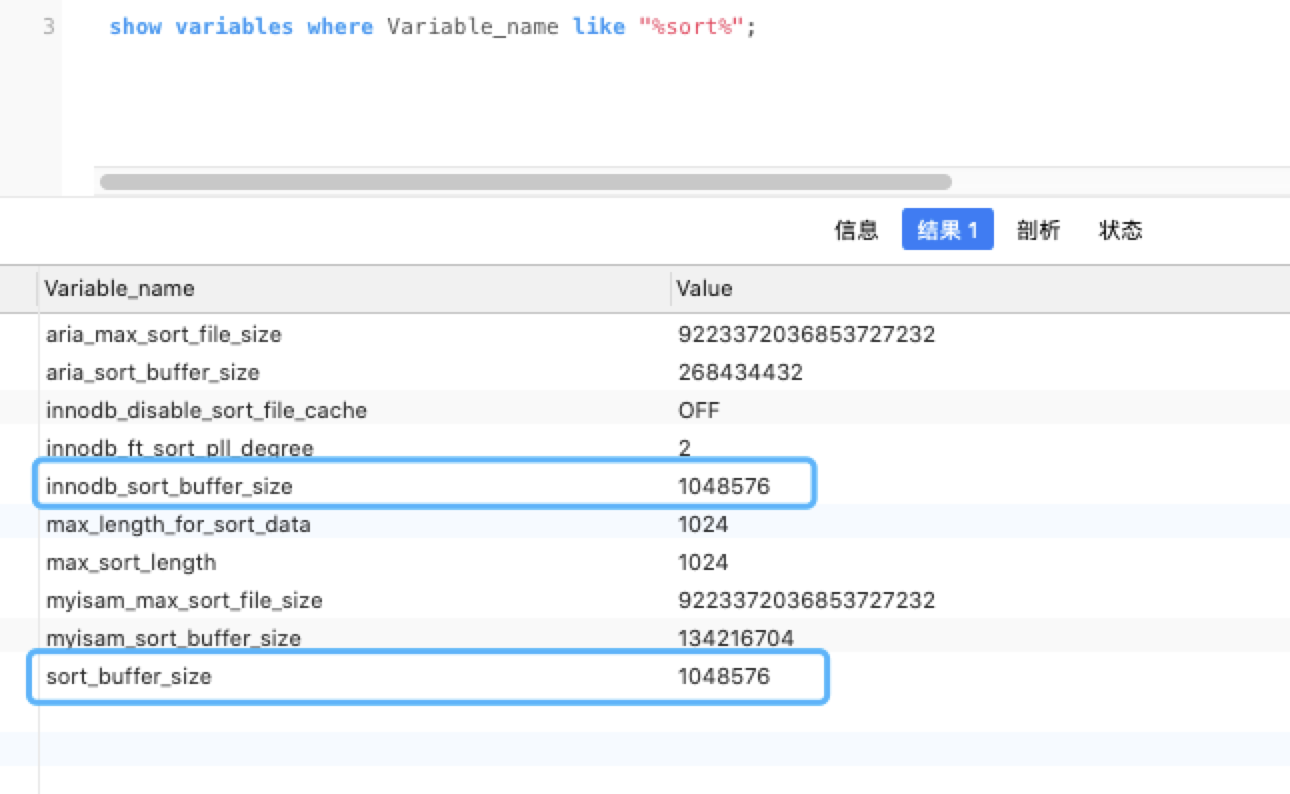1290x794 pixels.
Task: Select the innodb_disable_sort_file_cache cell
Action: pos(206,410)
